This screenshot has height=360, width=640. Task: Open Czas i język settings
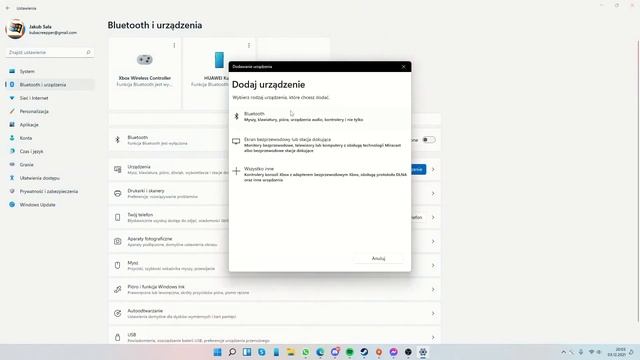50,151
